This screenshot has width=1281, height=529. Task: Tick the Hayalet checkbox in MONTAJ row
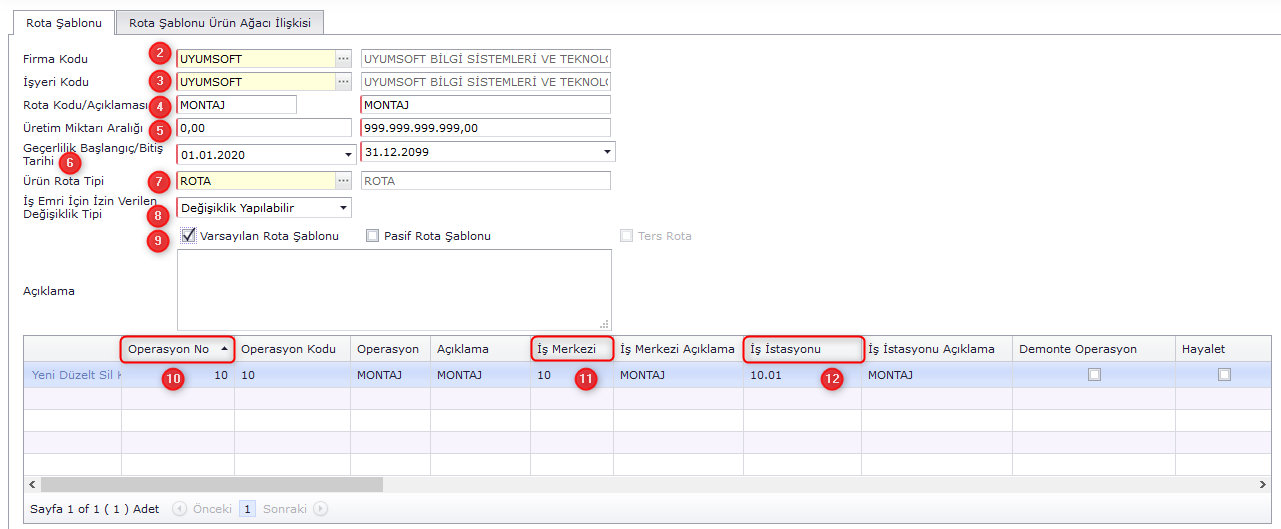(x=1224, y=375)
